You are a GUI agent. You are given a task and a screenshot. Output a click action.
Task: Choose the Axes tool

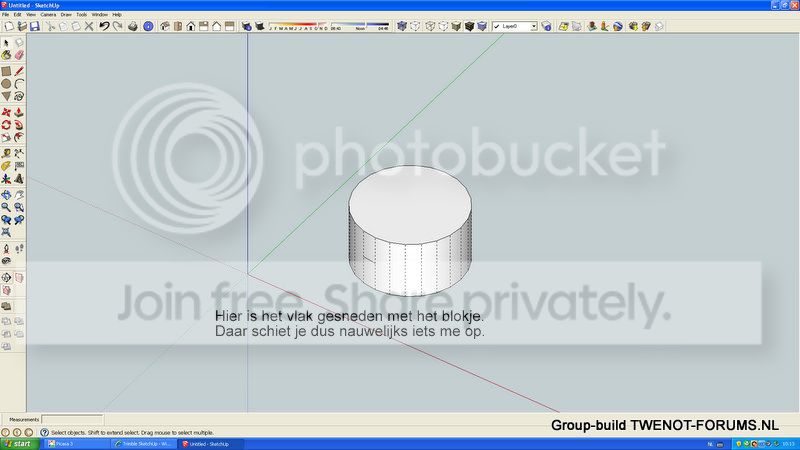(6, 179)
